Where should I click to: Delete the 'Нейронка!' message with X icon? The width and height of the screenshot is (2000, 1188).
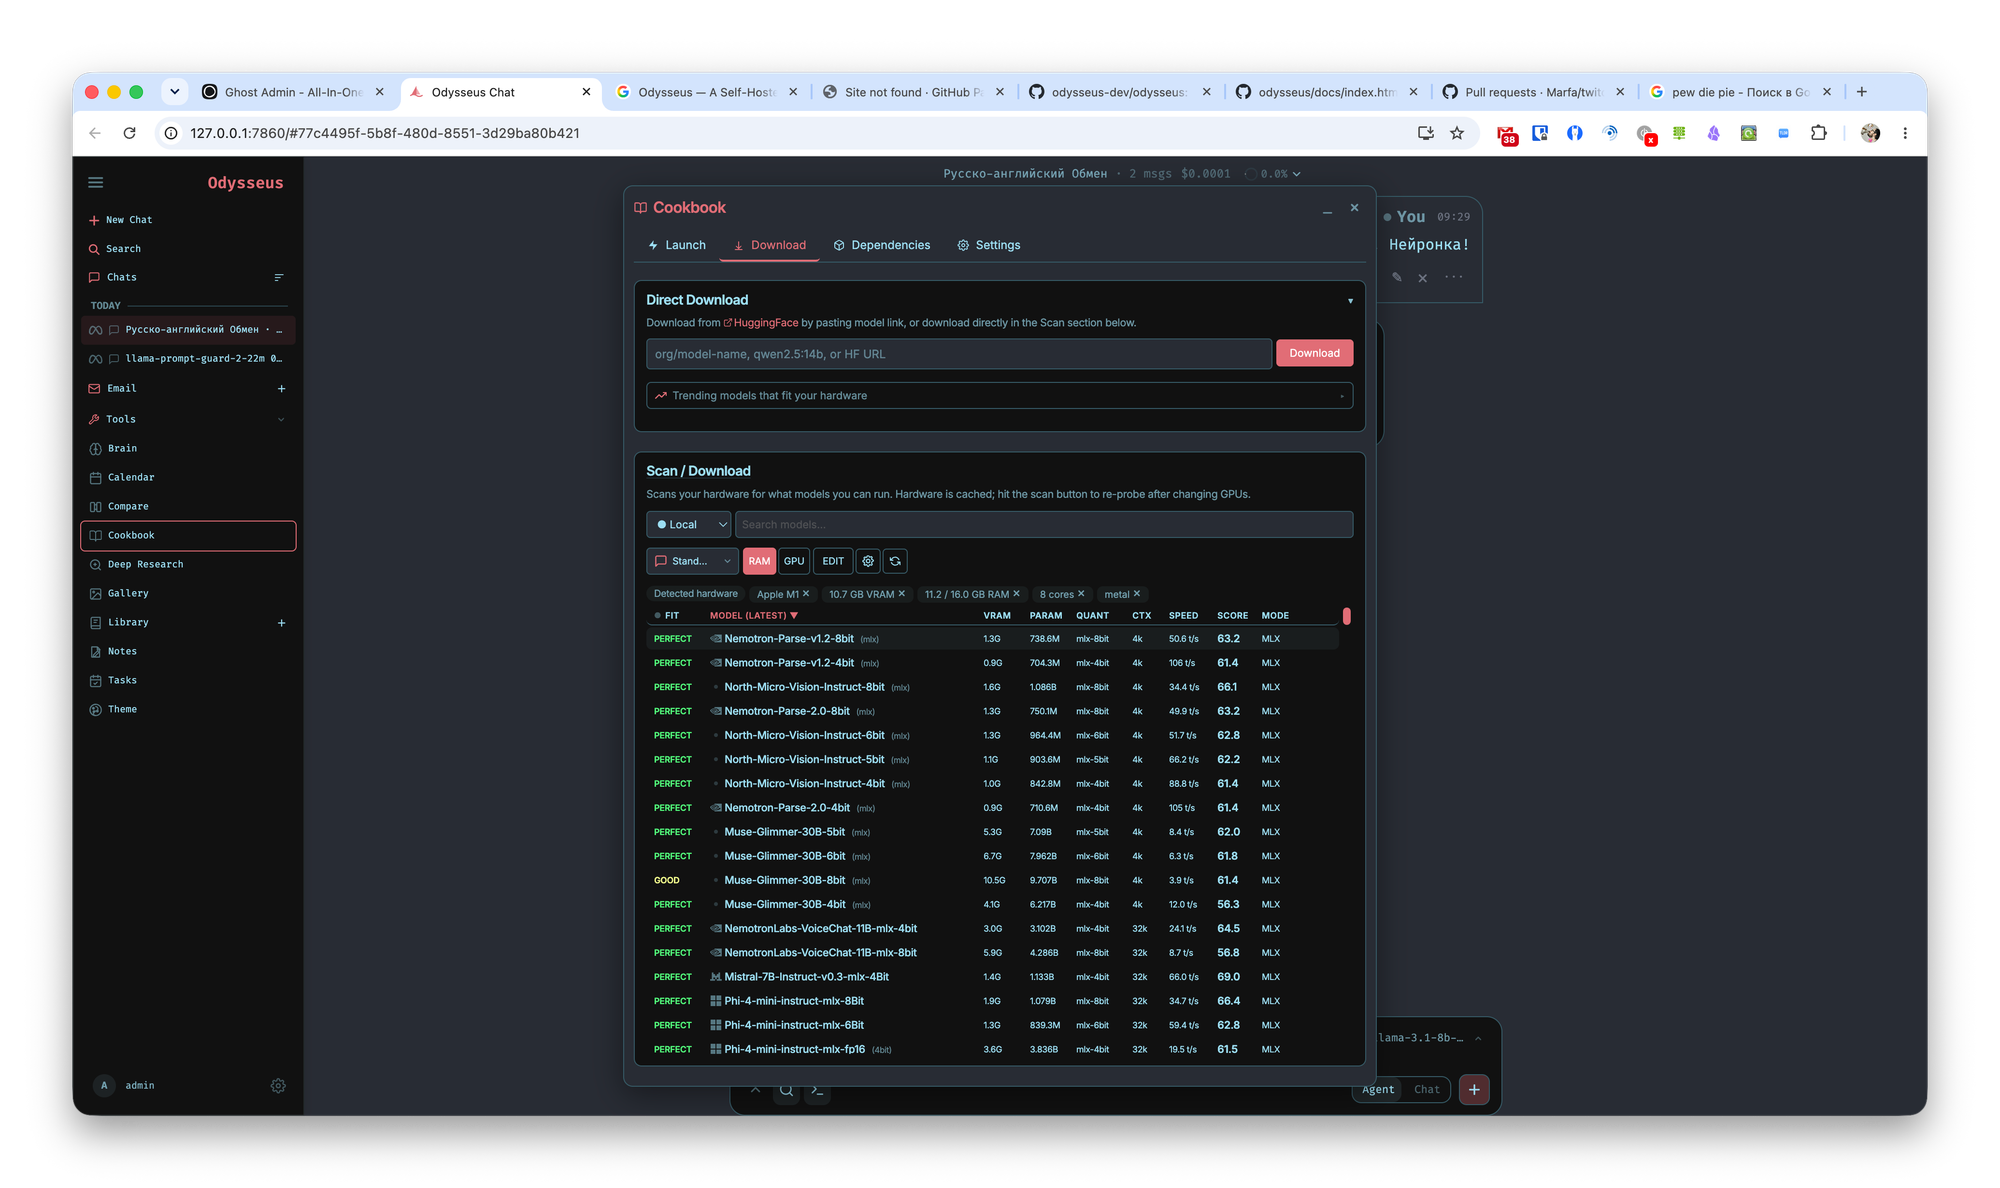[1423, 278]
